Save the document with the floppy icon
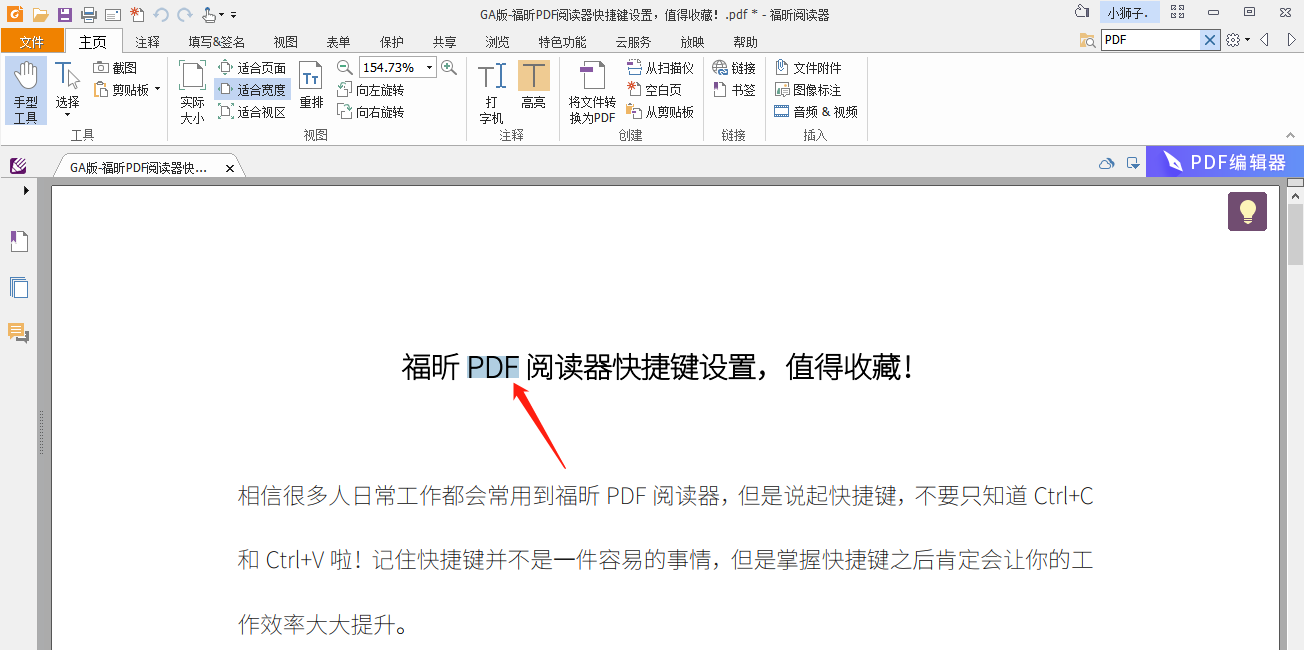 click(x=64, y=14)
